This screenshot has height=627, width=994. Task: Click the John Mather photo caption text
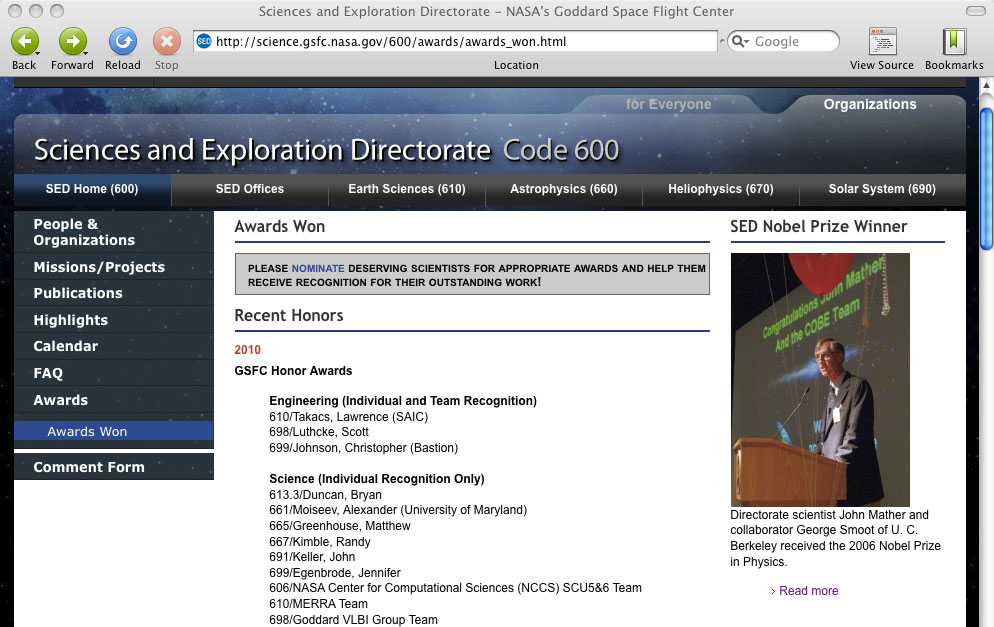[835, 538]
